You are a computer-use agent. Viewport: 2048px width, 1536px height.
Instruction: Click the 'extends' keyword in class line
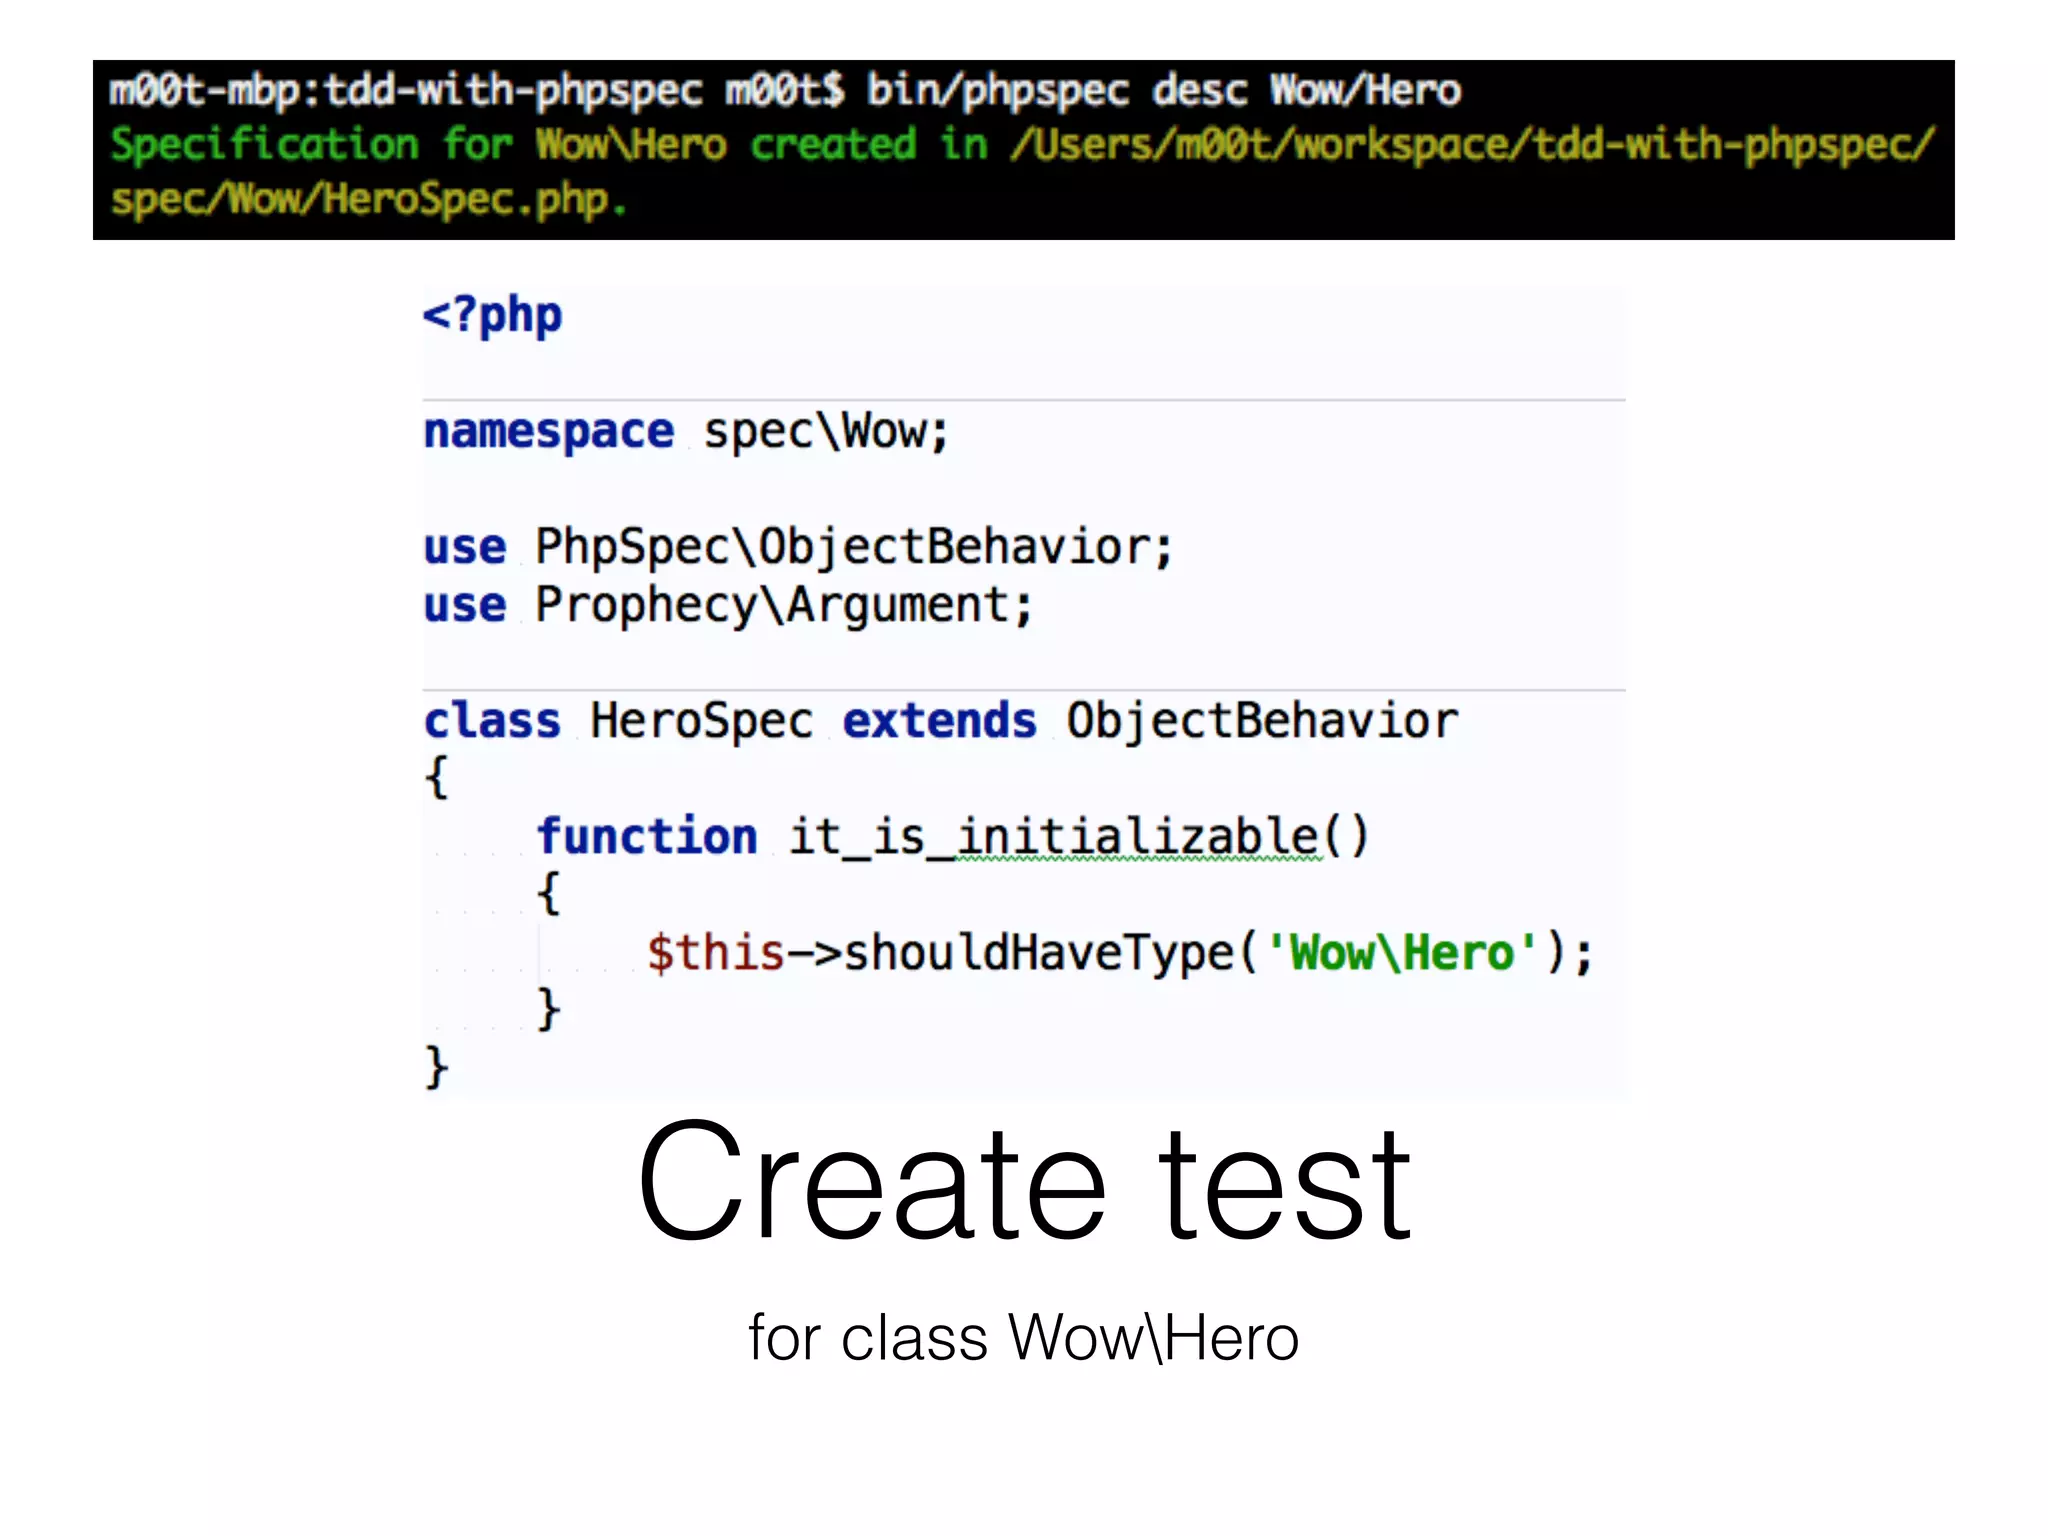point(940,721)
